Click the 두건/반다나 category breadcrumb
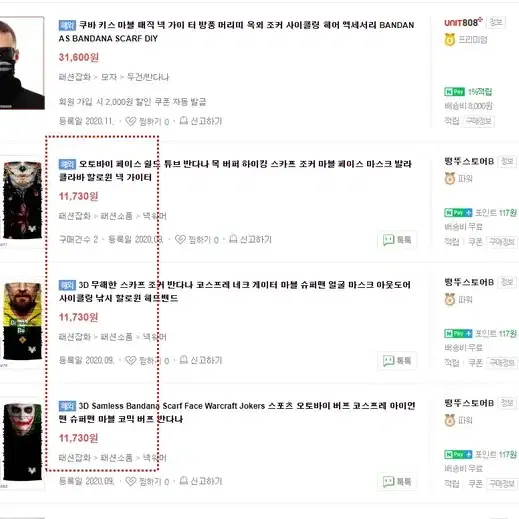Viewport: 519px width, 519px height. click(x=148, y=77)
